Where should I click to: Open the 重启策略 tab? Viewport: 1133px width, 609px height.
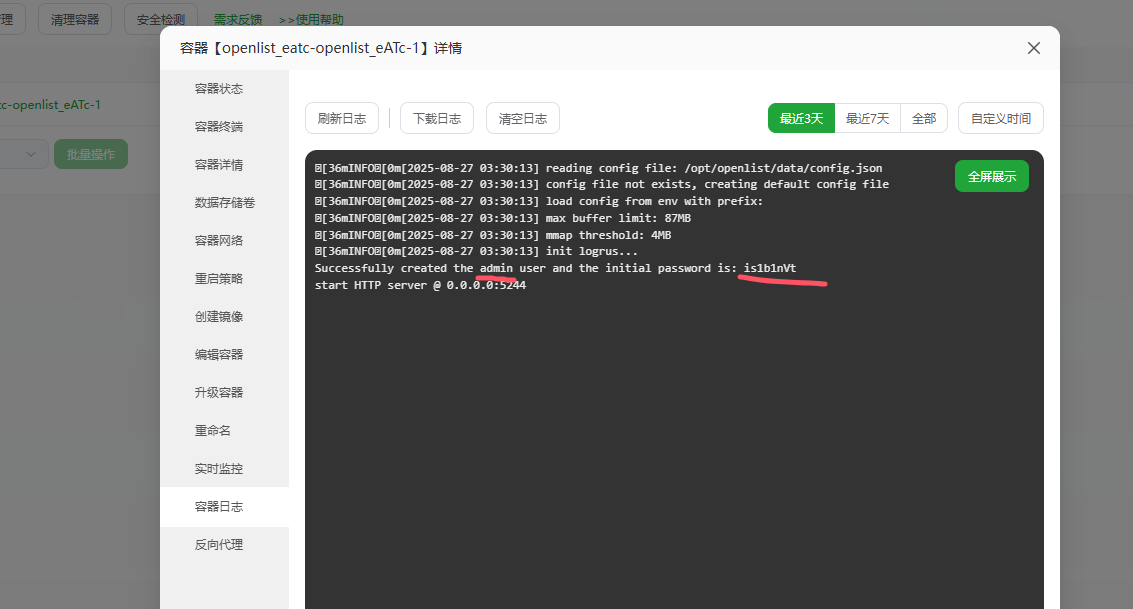[x=219, y=279]
